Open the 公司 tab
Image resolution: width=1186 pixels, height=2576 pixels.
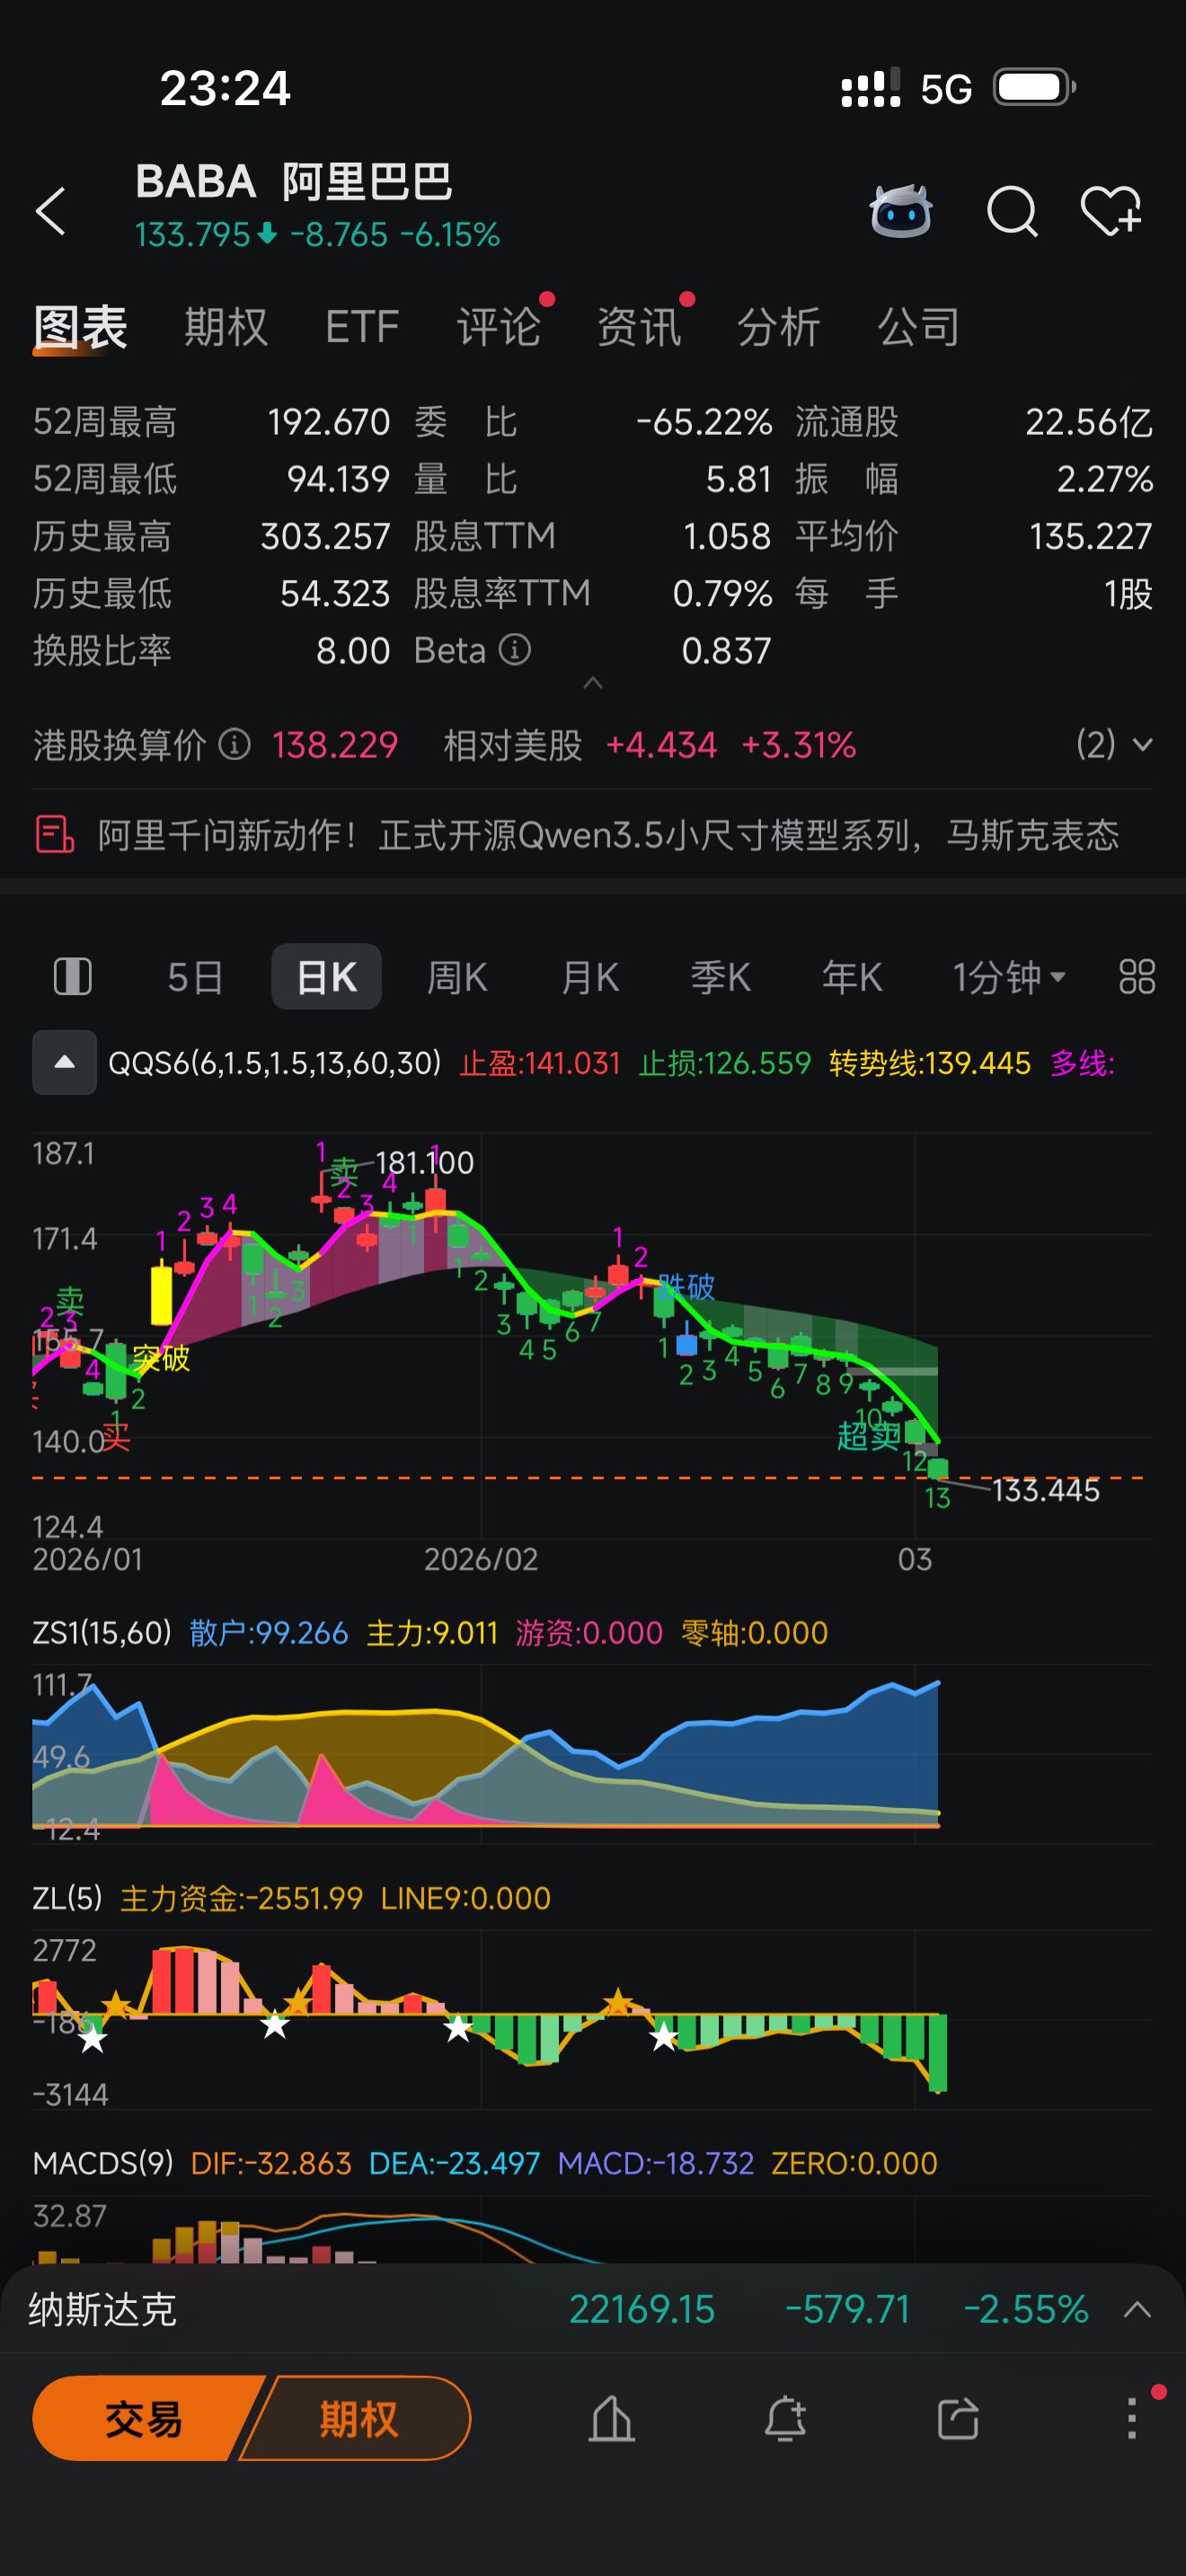tap(918, 327)
